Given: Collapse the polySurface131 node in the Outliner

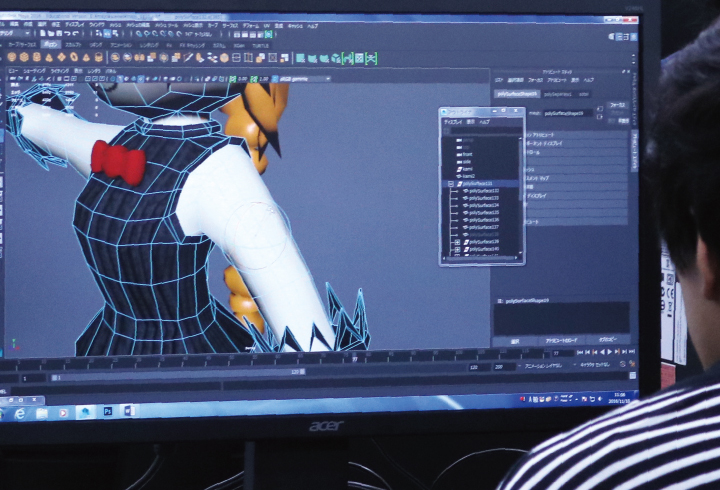Looking at the screenshot, I should pyautogui.click(x=451, y=184).
